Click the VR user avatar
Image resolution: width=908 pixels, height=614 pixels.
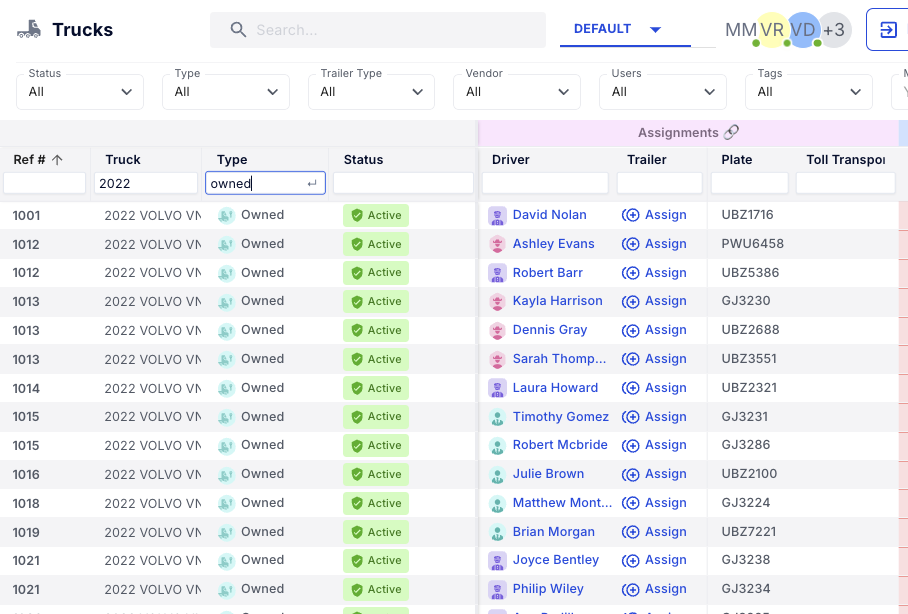(x=771, y=30)
